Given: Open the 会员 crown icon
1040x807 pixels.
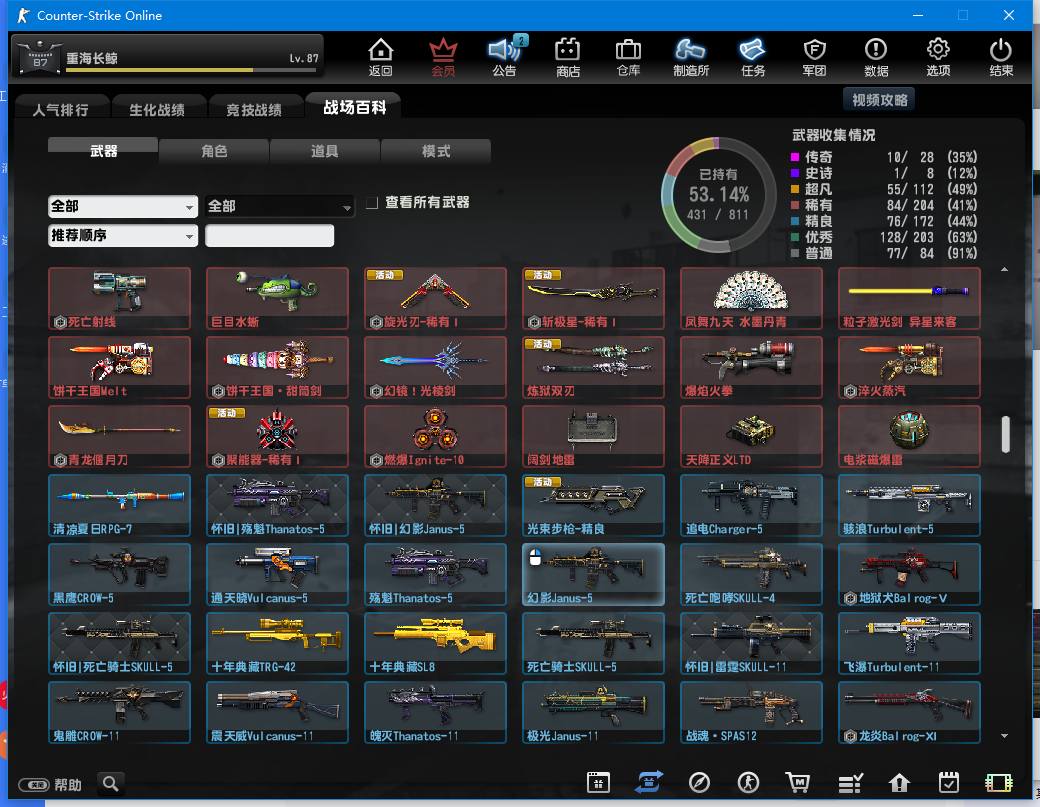Looking at the screenshot, I should click(x=443, y=56).
